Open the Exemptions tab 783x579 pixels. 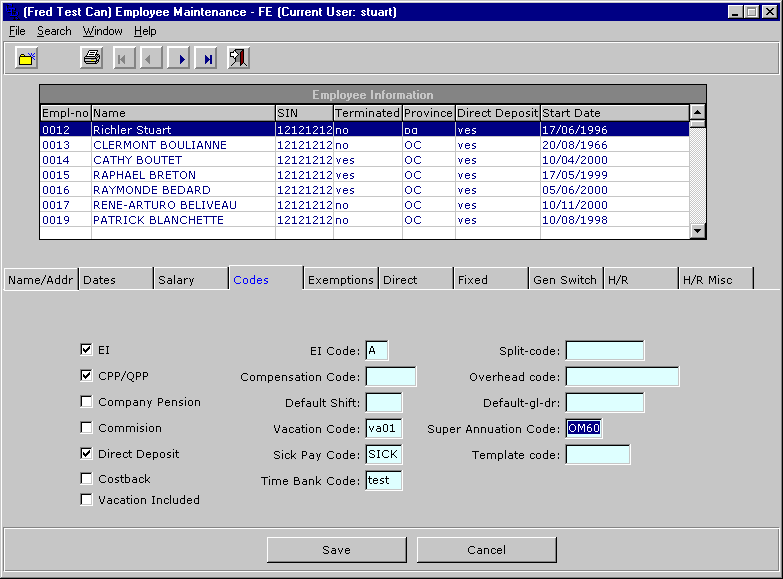340,280
